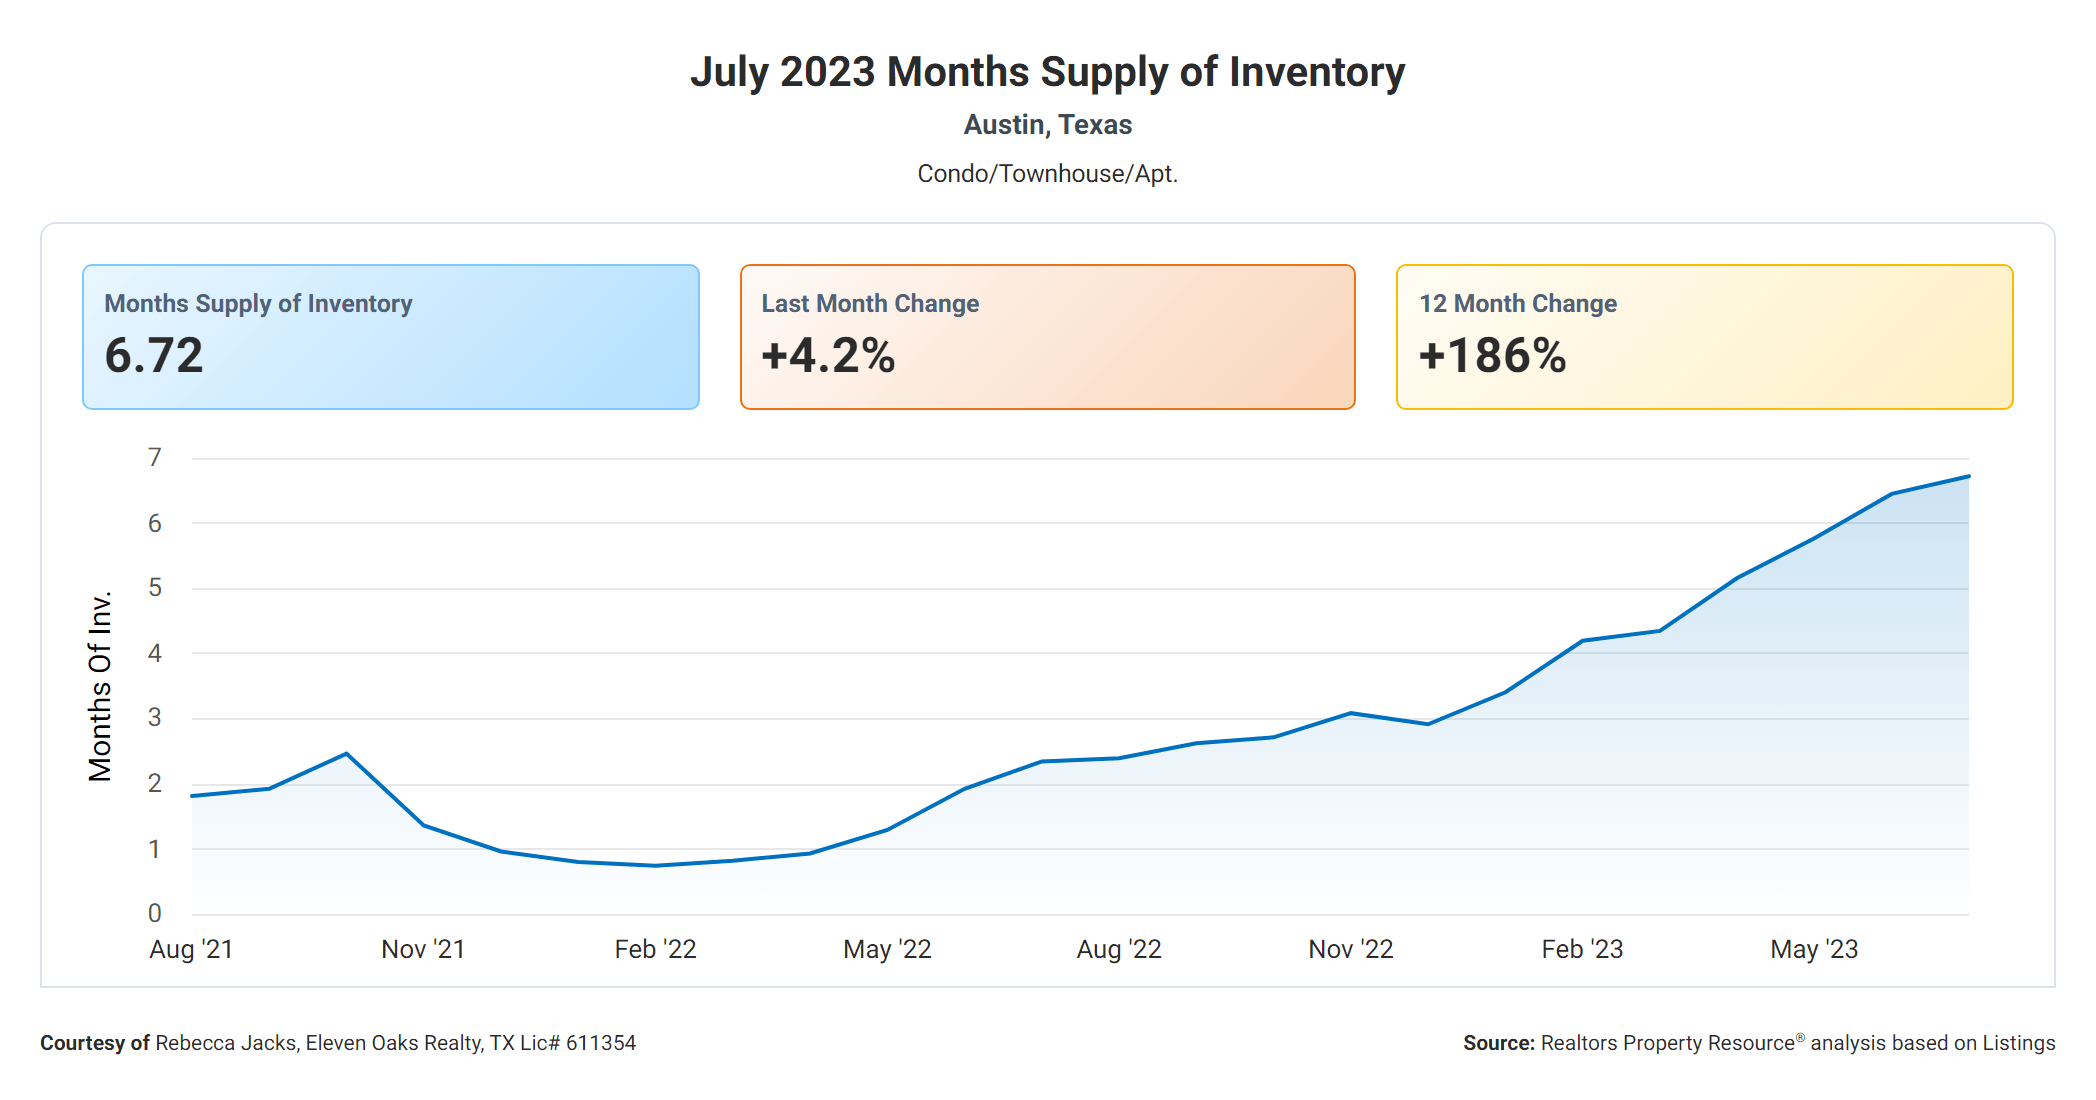Select the Last Month Change card
This screenshot has height=1100, width=2096.
click(x=1047, y=336)
